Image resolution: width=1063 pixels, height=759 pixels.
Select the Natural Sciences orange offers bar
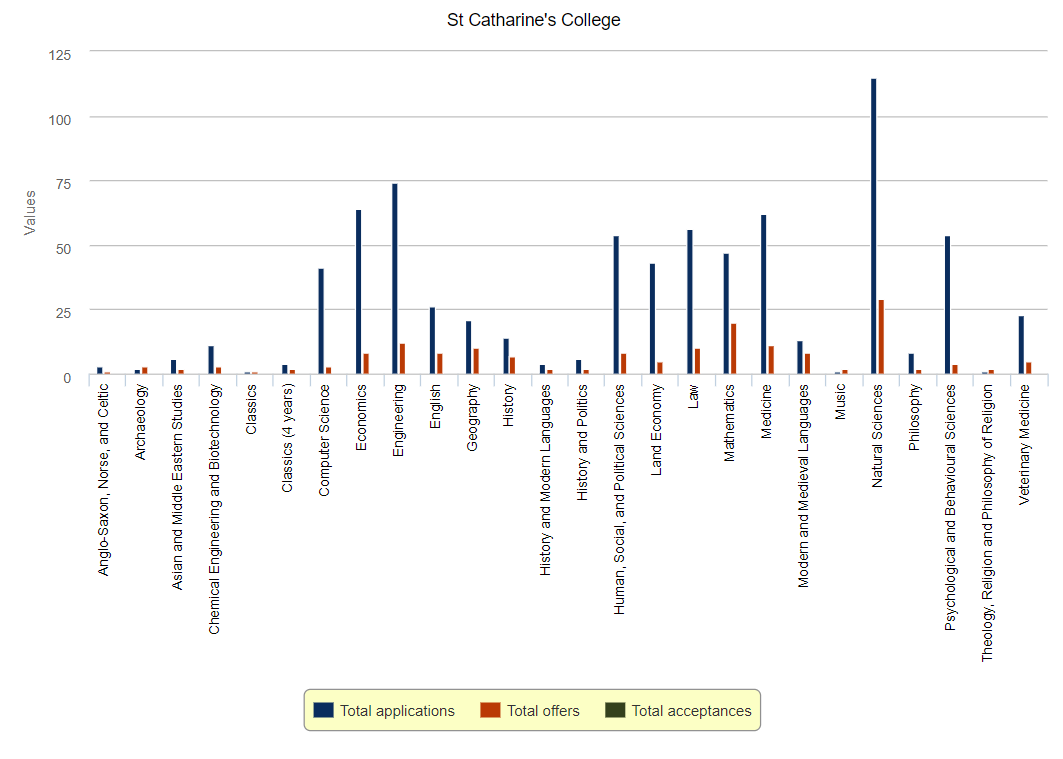pyautogui.click(x=881, y=337)
